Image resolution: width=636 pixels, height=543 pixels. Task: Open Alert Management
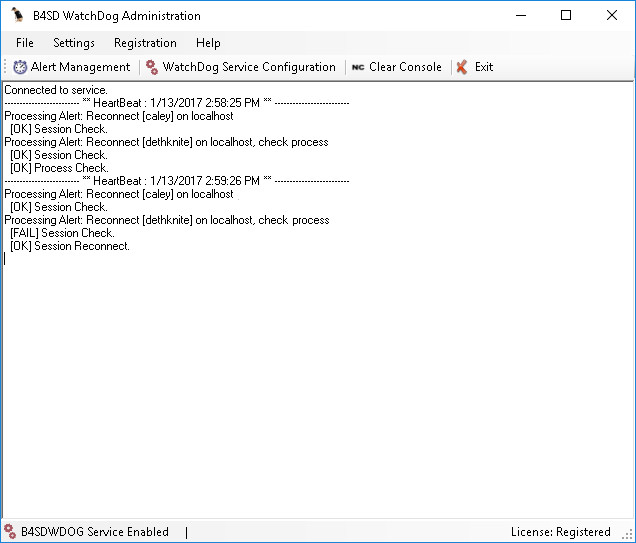[72, 67]
